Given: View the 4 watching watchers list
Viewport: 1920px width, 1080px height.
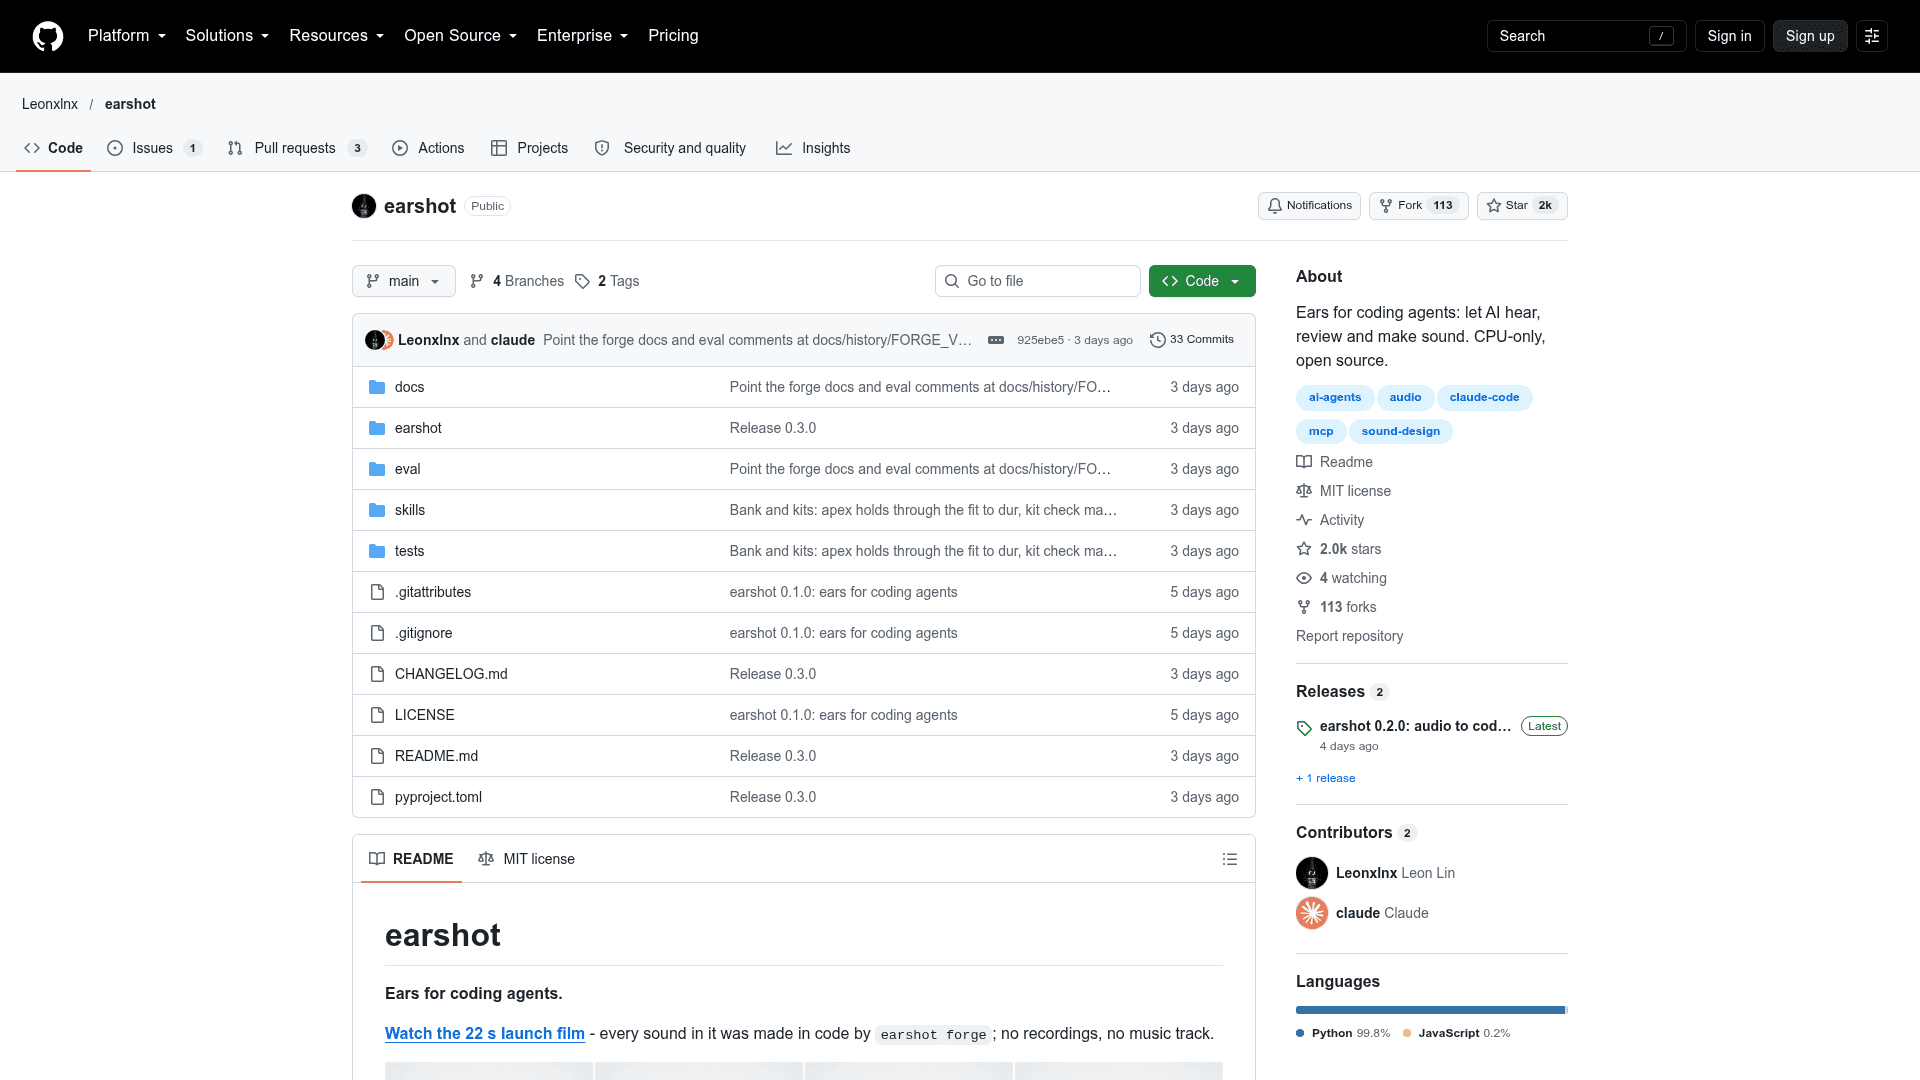Looking at the screenshot, I should point(1352,578).
